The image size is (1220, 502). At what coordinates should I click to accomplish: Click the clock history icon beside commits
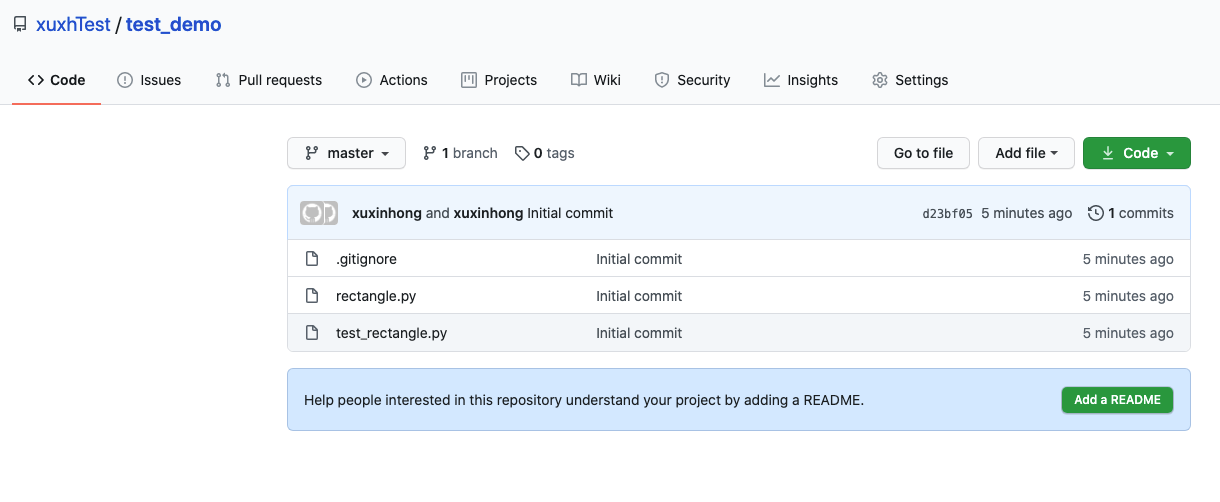[1096, 213]
